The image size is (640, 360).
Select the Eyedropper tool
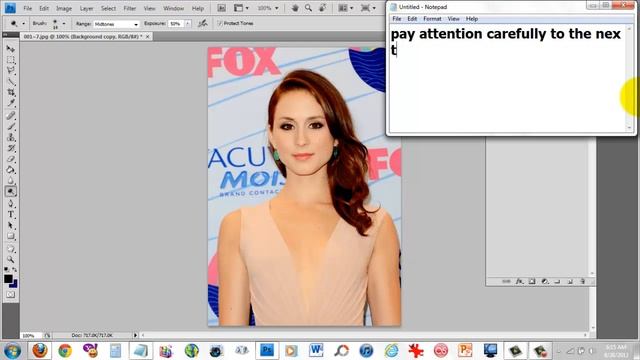pos(11,103)
